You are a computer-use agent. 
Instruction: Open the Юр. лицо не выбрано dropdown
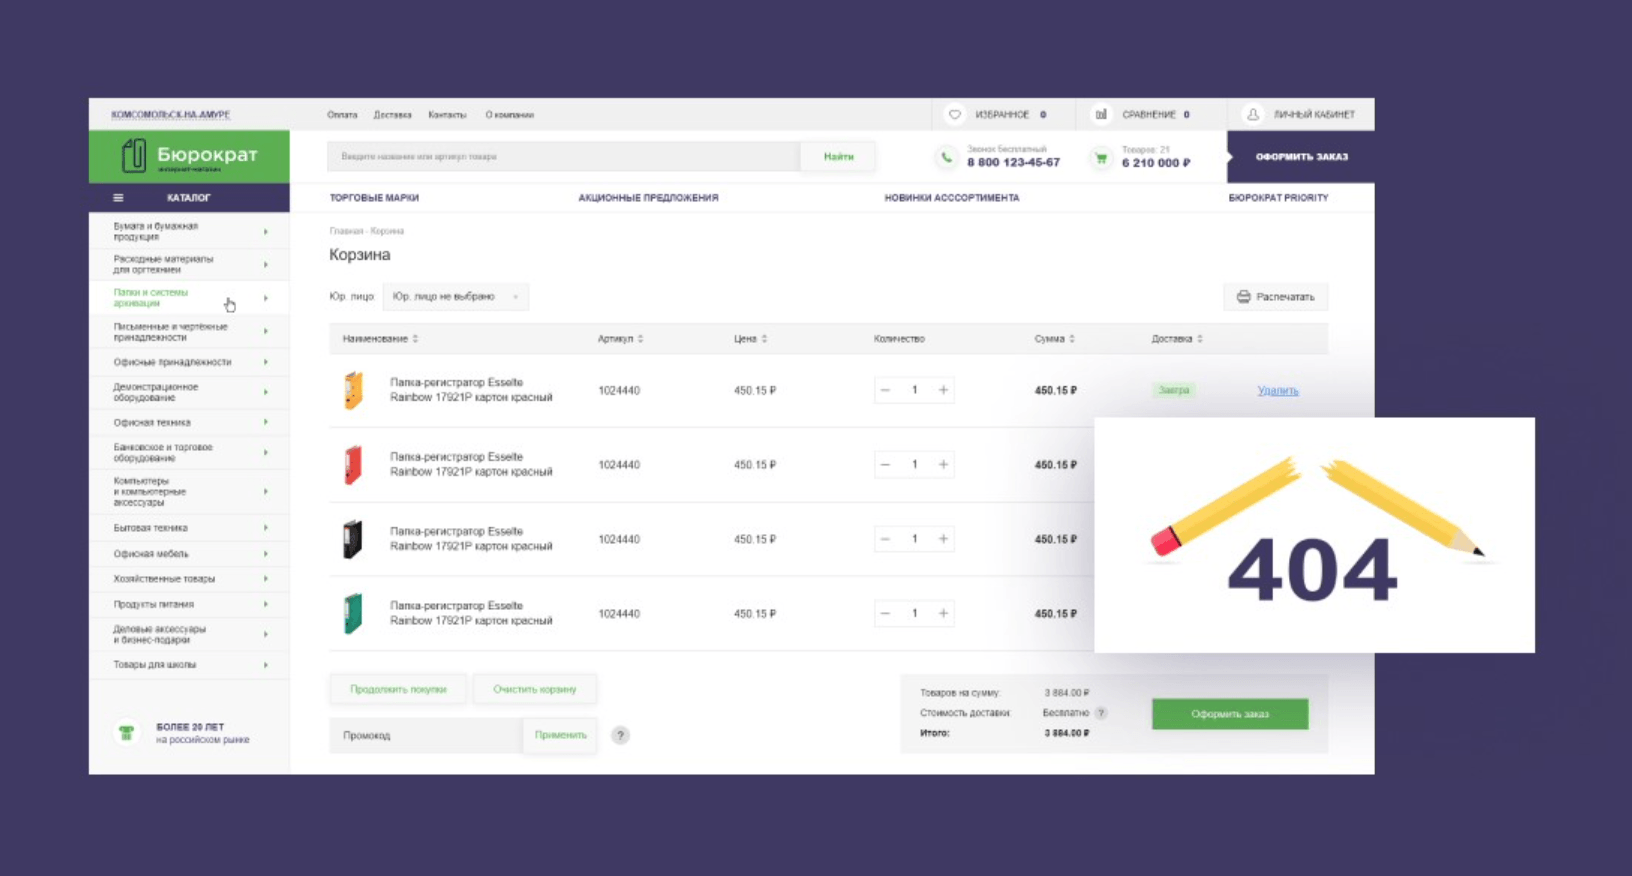[x=455, y=297]
